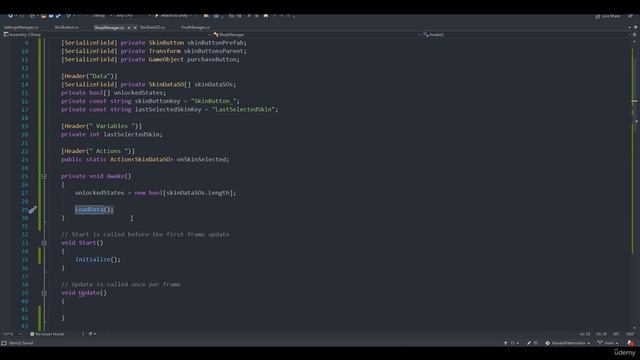The height and width of the screenshot is (360, 640).
Task: Click on 'lastSelectedSkinKey' constant name
Action: (168, 109)
